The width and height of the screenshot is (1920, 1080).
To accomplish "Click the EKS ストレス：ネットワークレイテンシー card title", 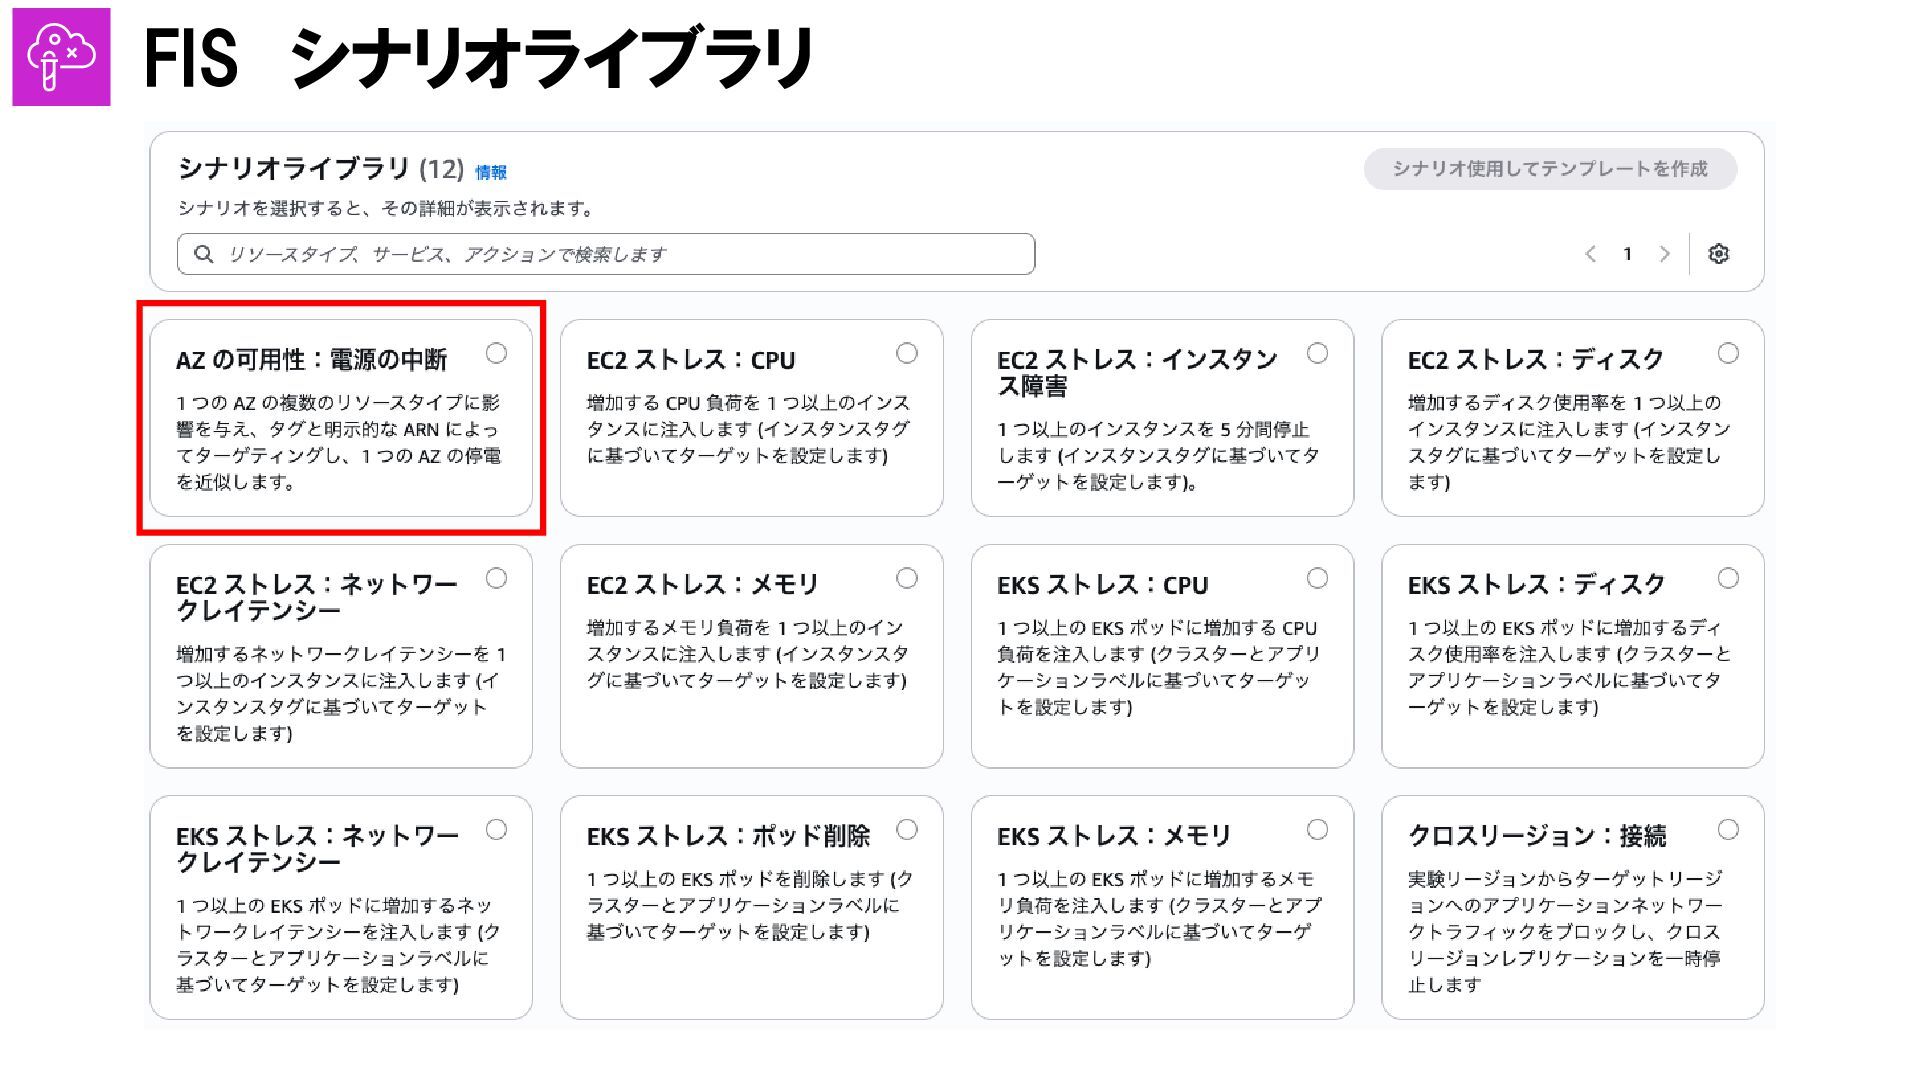I will [x=317, y=849].
